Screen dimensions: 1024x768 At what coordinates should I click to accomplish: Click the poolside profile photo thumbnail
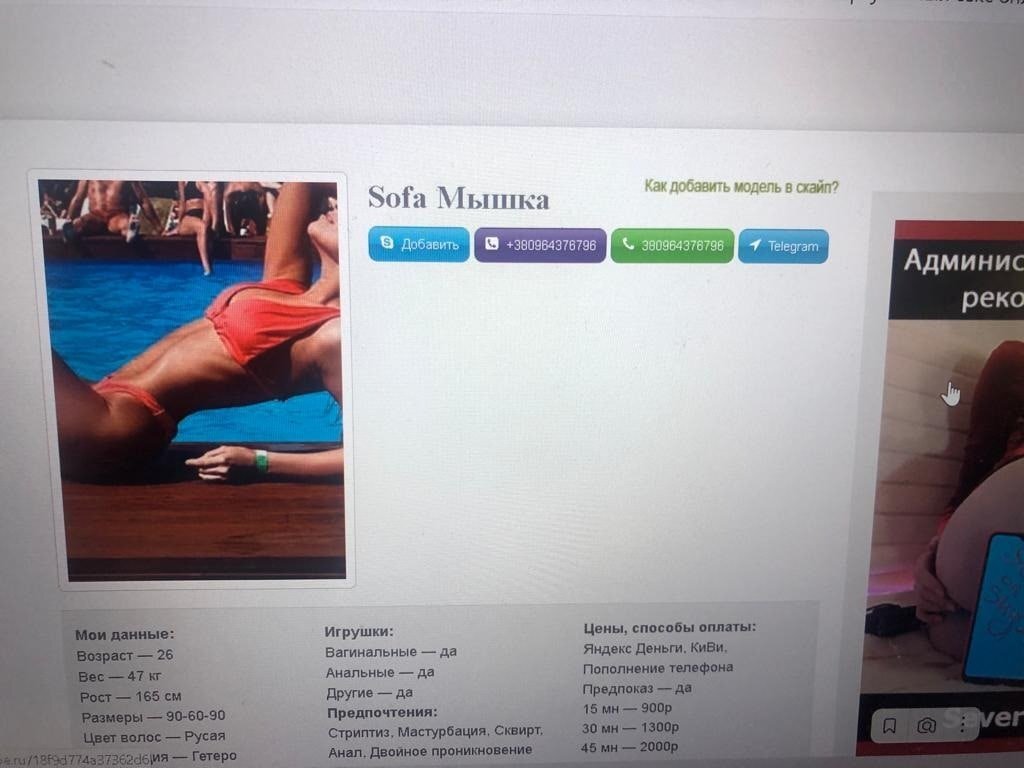[191, 379]
